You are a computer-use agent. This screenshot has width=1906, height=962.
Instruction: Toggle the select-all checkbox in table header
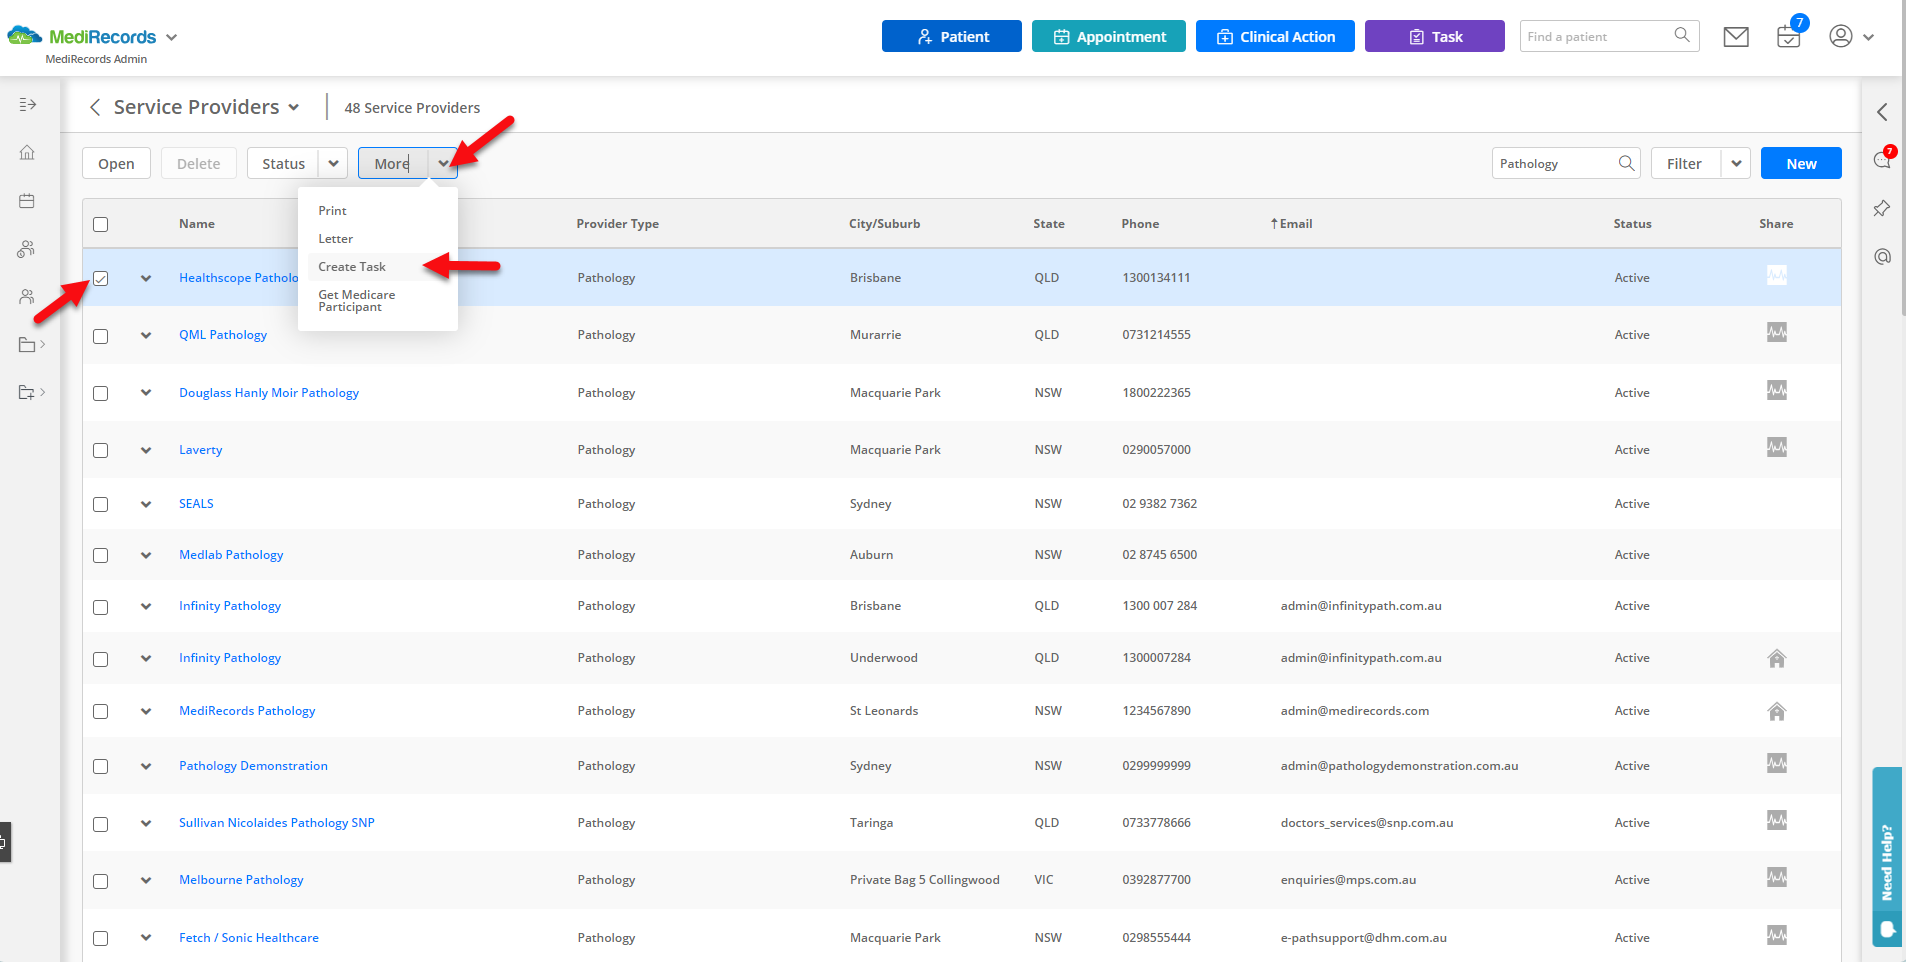(101, 224)
